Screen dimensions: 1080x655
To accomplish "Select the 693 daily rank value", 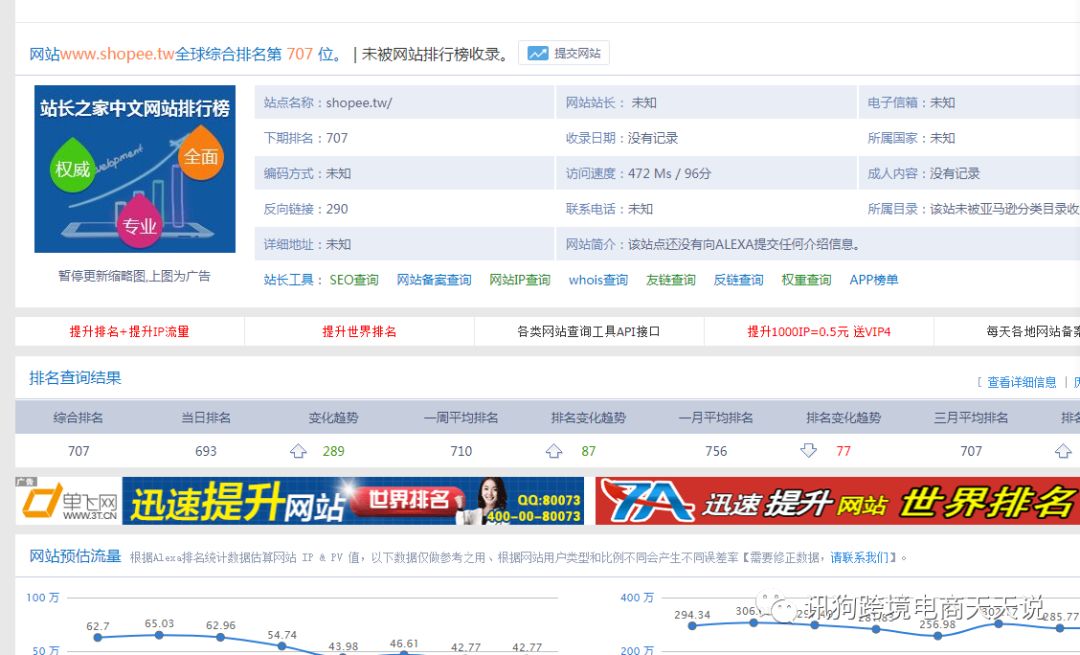I will point(206,451).
